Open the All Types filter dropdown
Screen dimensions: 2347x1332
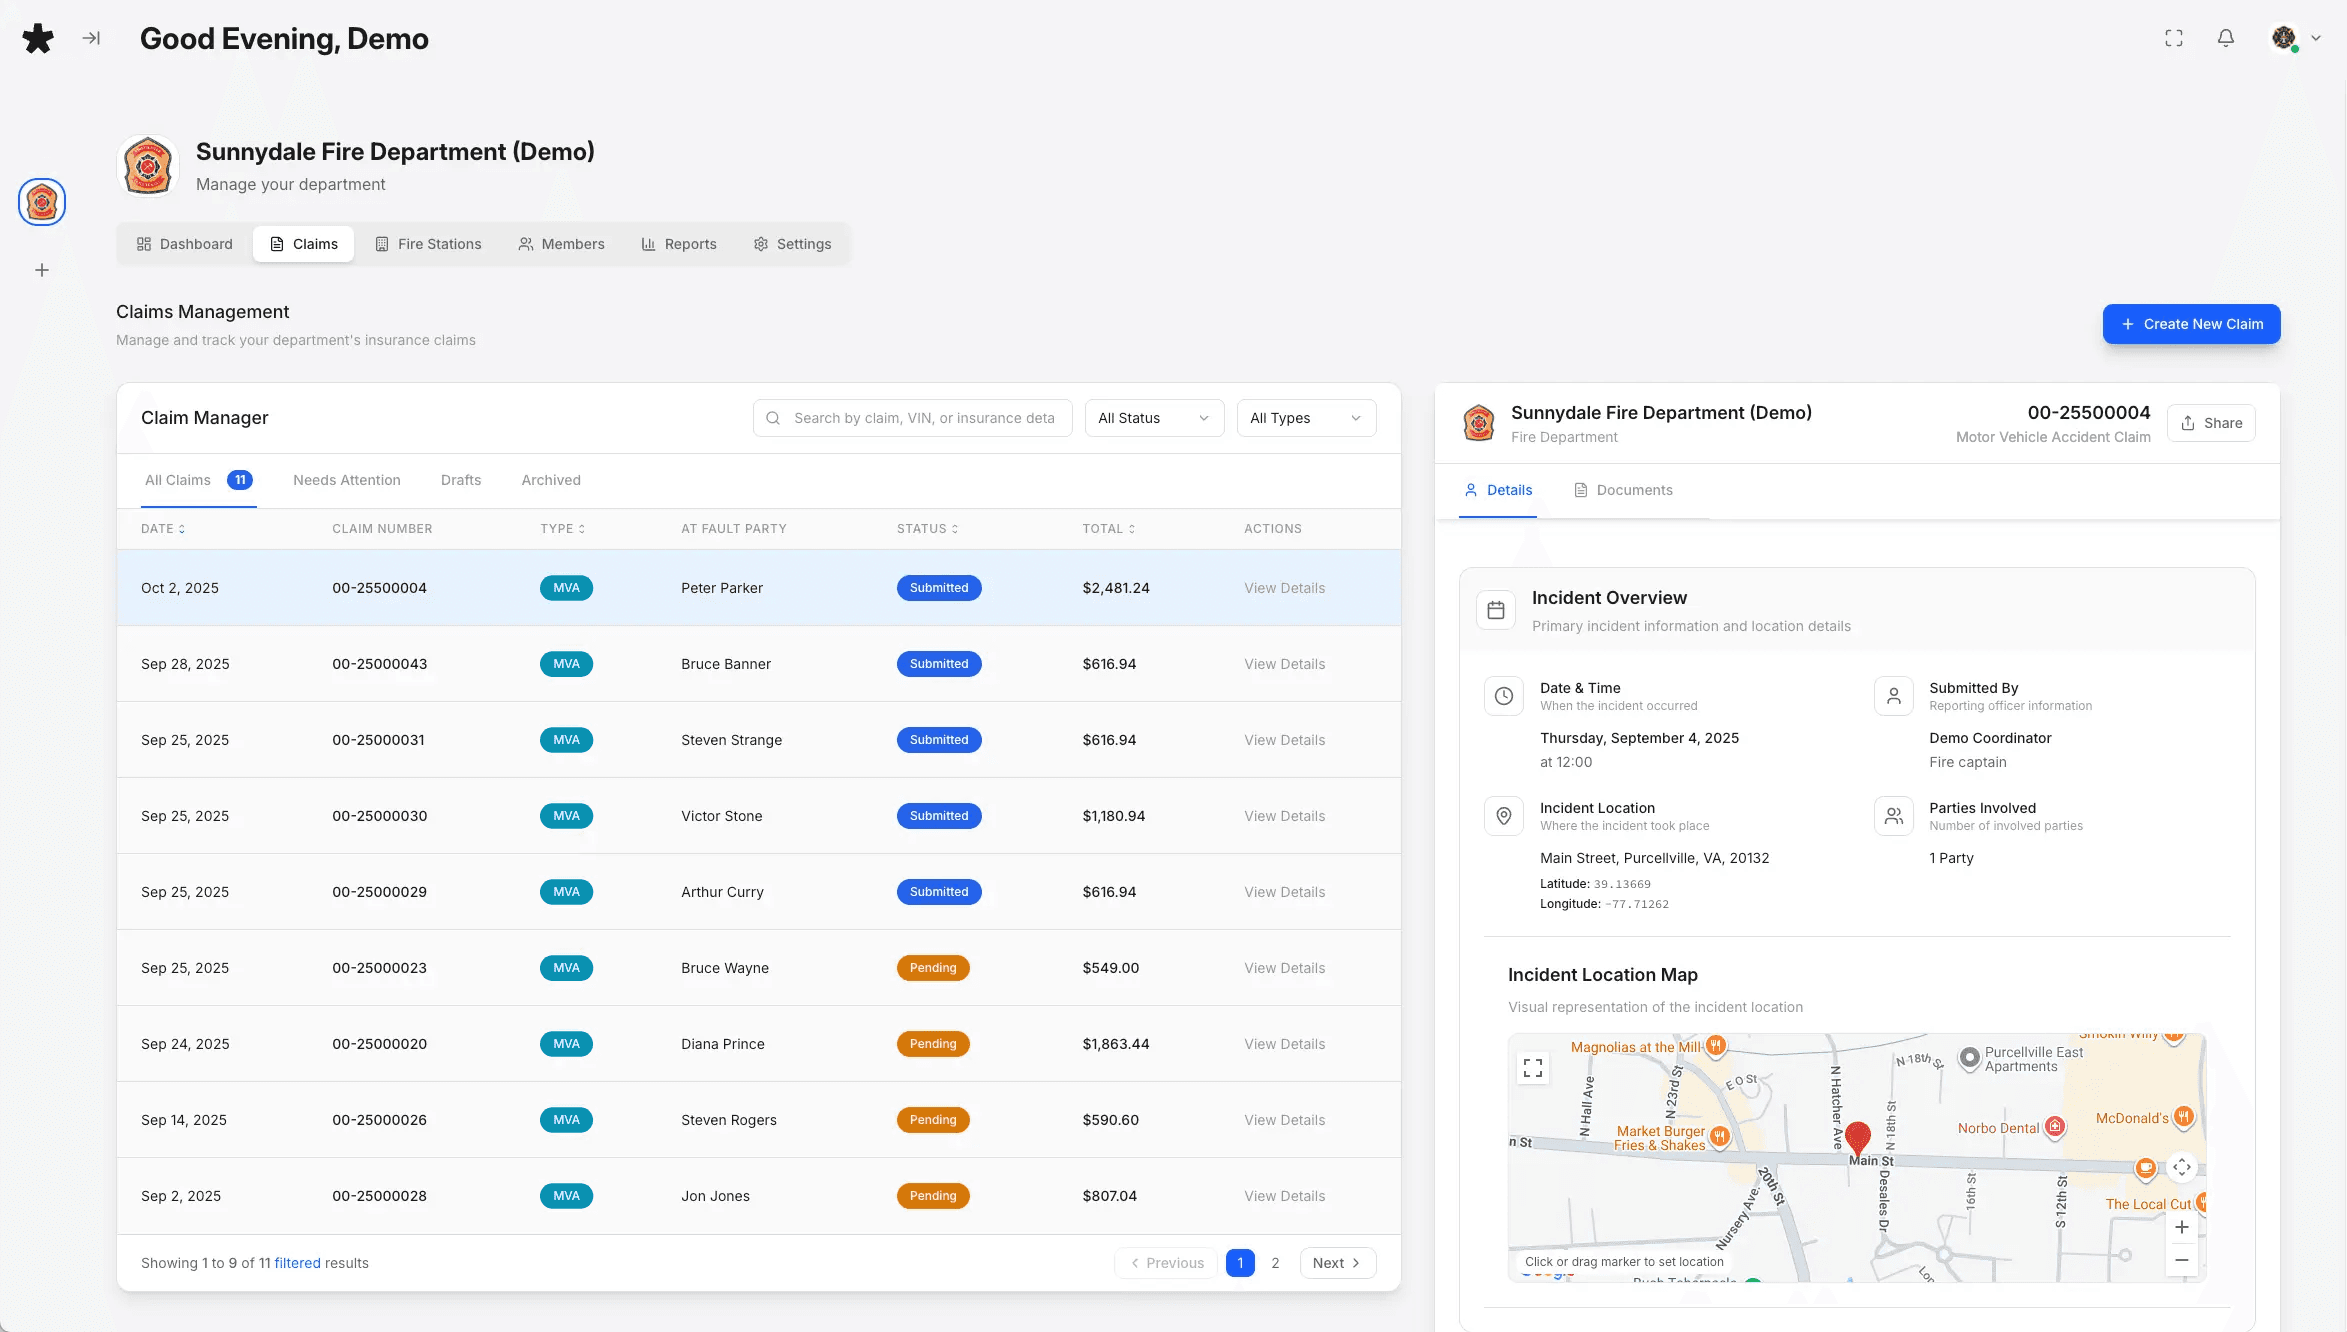(1306, 418)
